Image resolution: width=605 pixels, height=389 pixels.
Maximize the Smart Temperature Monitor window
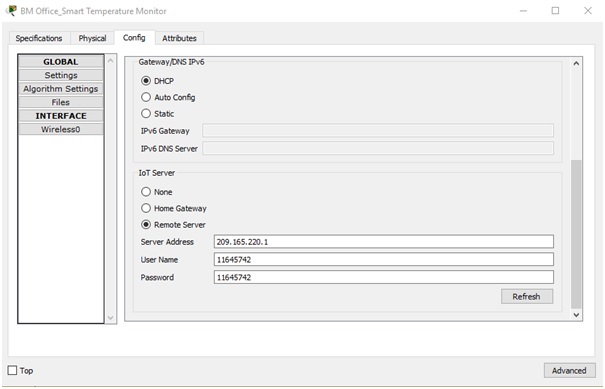(x=555, y=11)
